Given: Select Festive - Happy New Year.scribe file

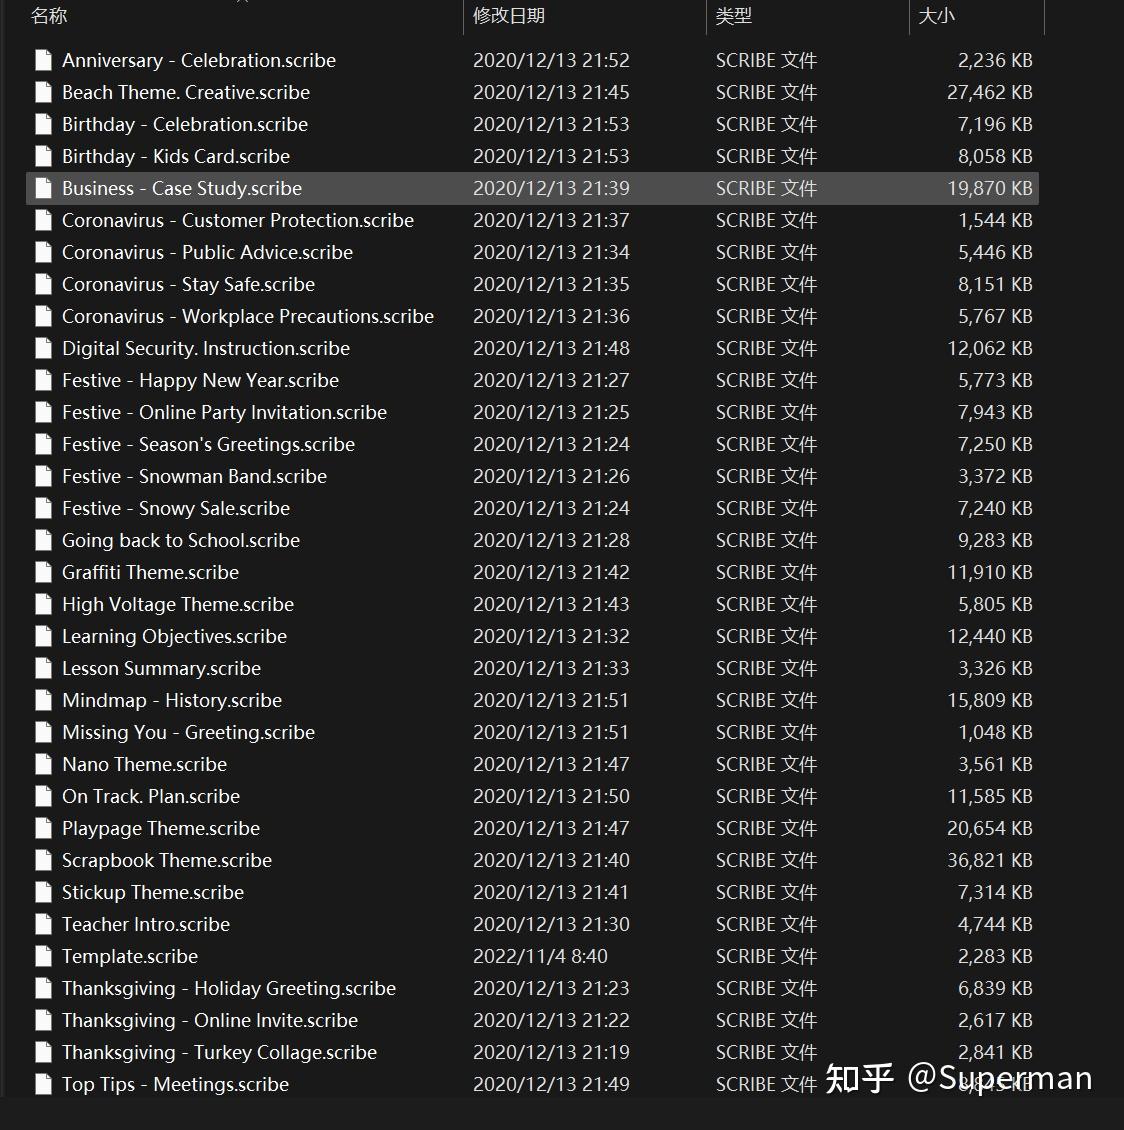Looking at the screenshot, I should click(200, 380).
